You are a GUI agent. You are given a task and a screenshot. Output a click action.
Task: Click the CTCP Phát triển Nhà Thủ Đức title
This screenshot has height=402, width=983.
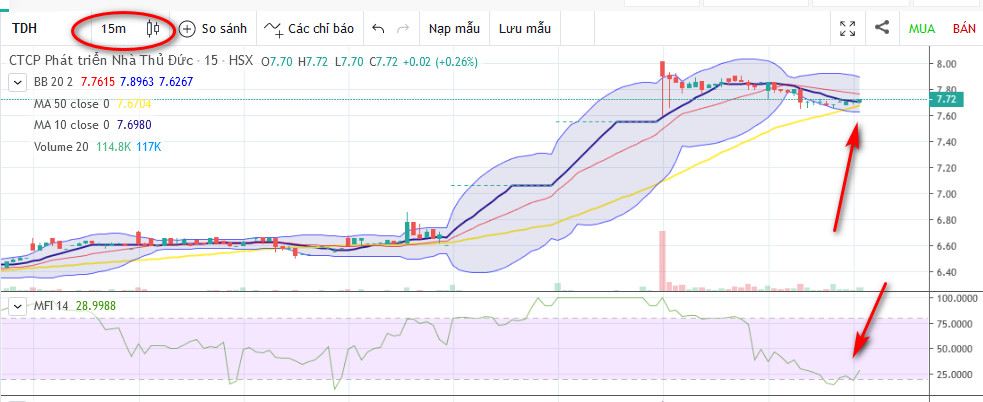99,61
